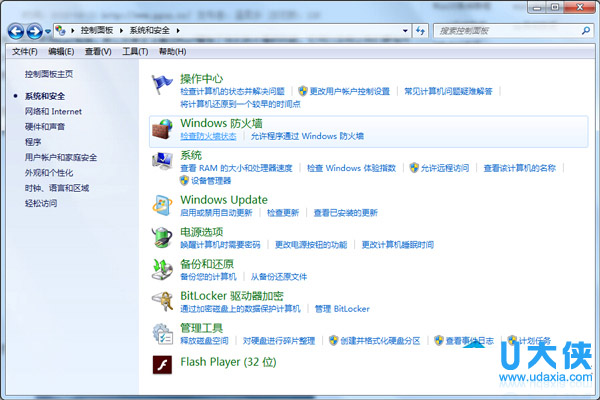Click the Control Panel icon in address bar
The width and height of the screenshot is (600, 400).
(60, 30)
